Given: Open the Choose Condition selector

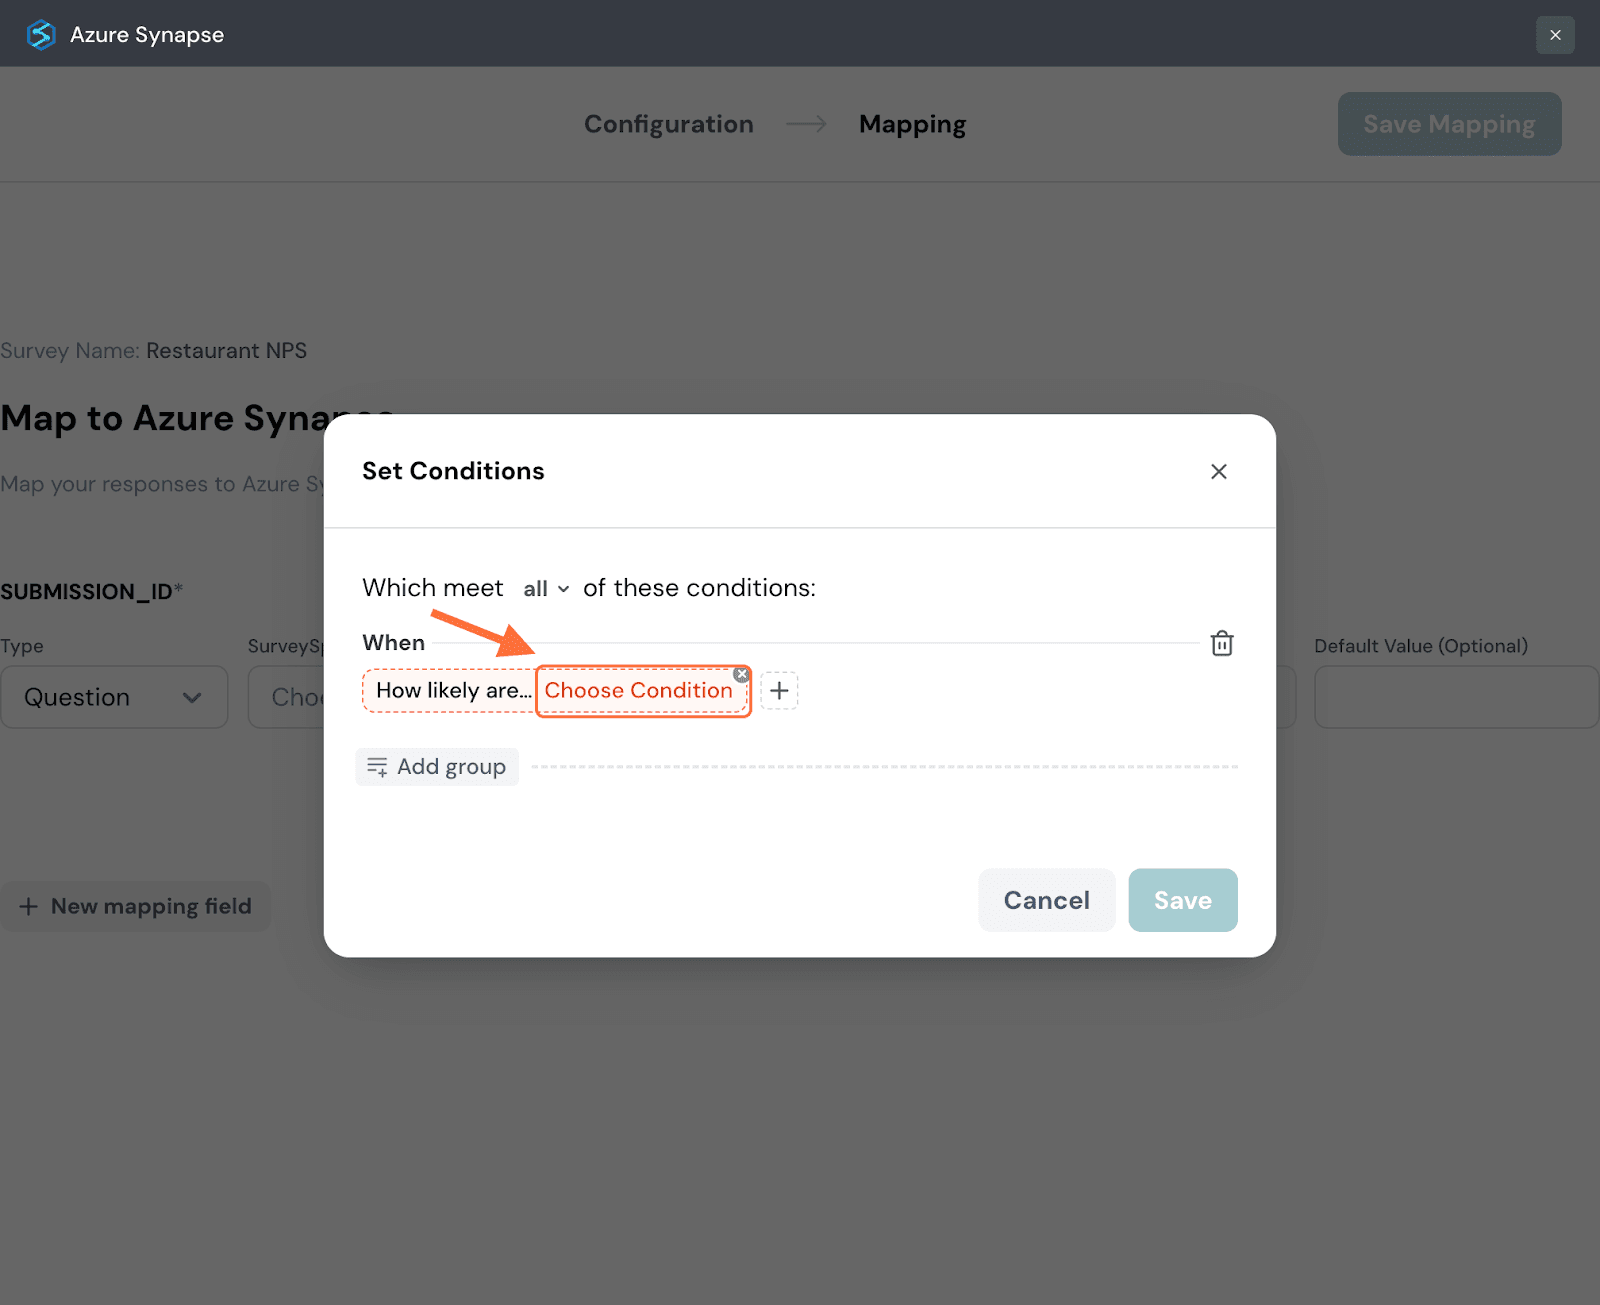Looking at the screenshot, I should coord(638,691).
